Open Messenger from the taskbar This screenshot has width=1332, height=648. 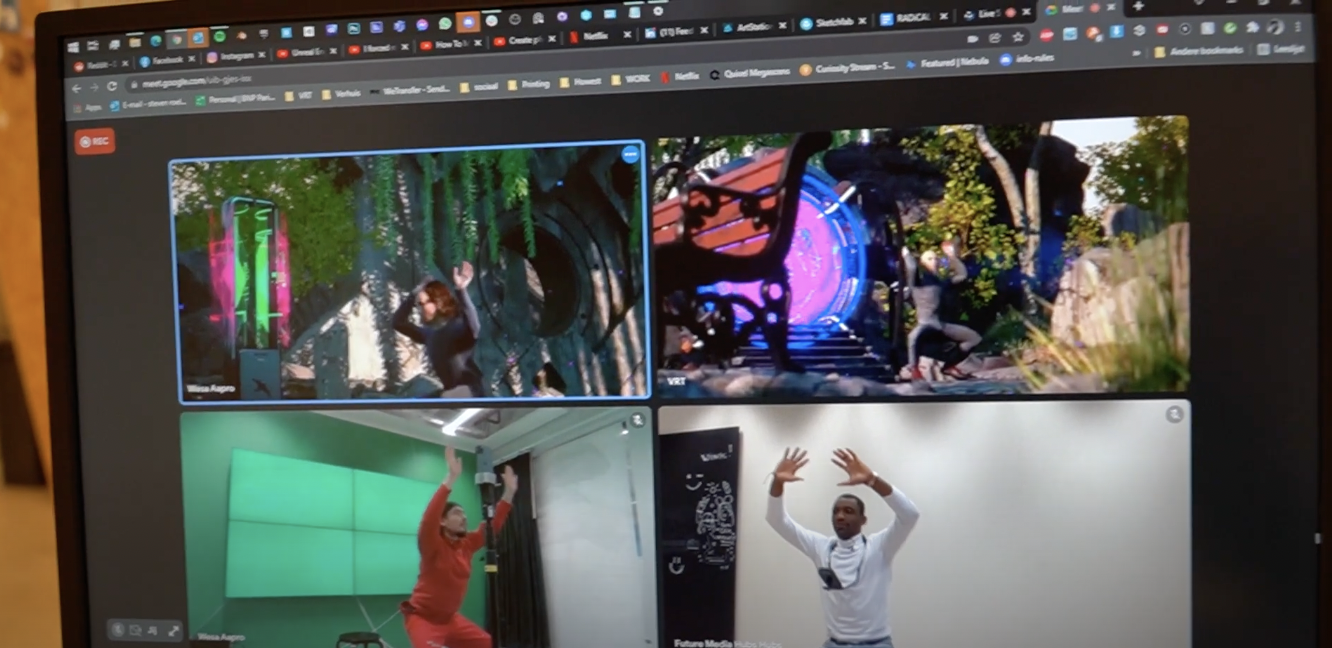click(422, 24)
